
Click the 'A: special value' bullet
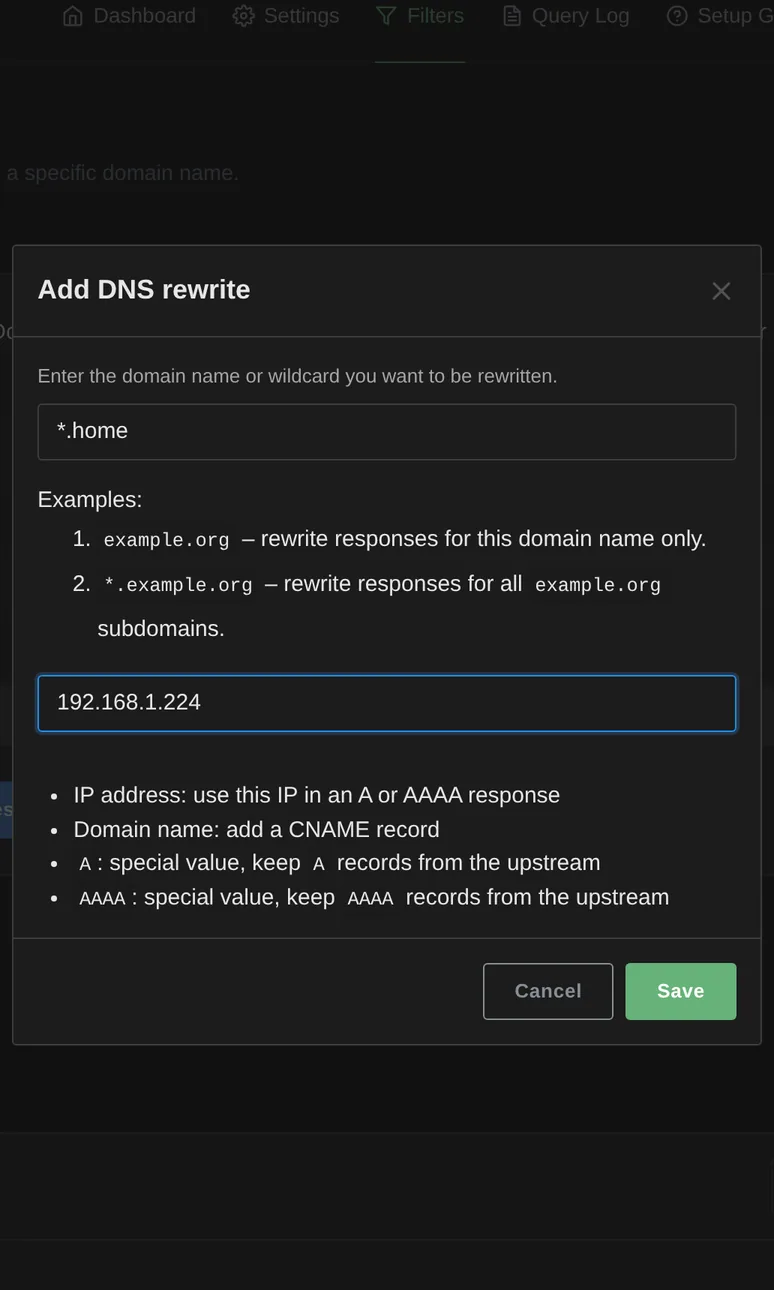click(x=339, y=863)
